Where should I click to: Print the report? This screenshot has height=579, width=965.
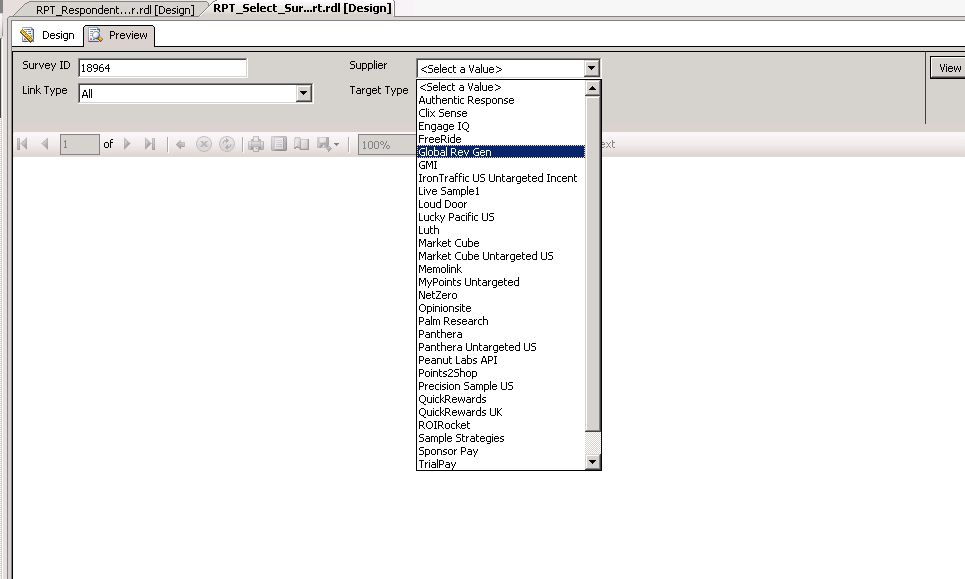coord(256,144)
